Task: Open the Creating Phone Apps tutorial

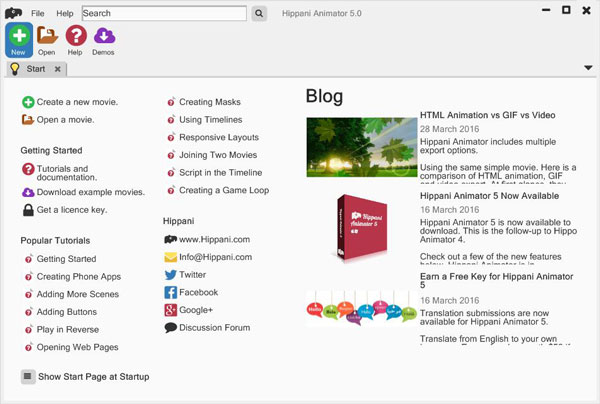Action: (x=79, y=277)
